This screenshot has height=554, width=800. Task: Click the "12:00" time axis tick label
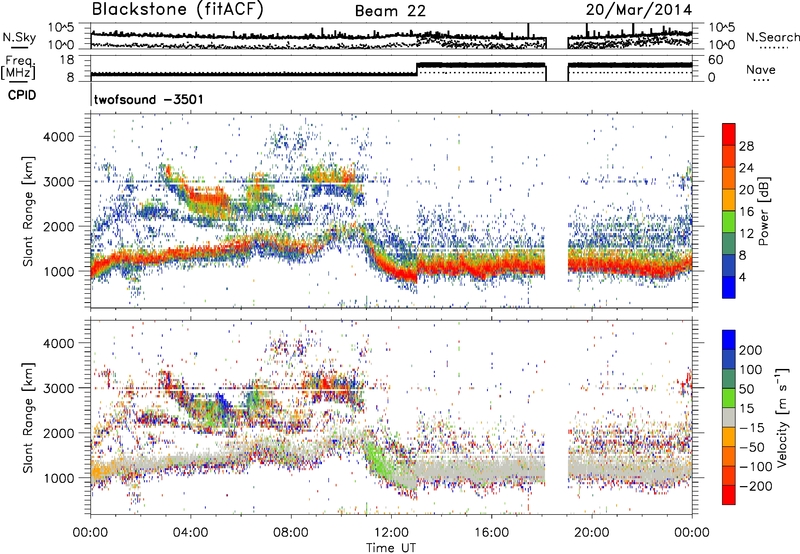point(391,533)
